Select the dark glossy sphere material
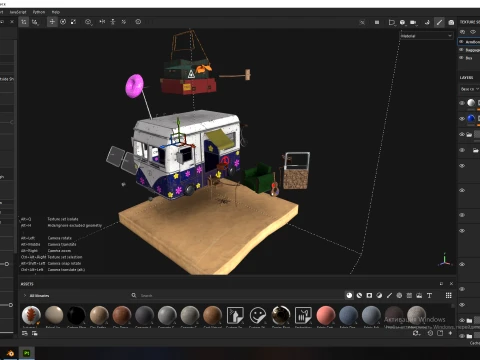This screenshot has width=480, height=360. [281, 315]
